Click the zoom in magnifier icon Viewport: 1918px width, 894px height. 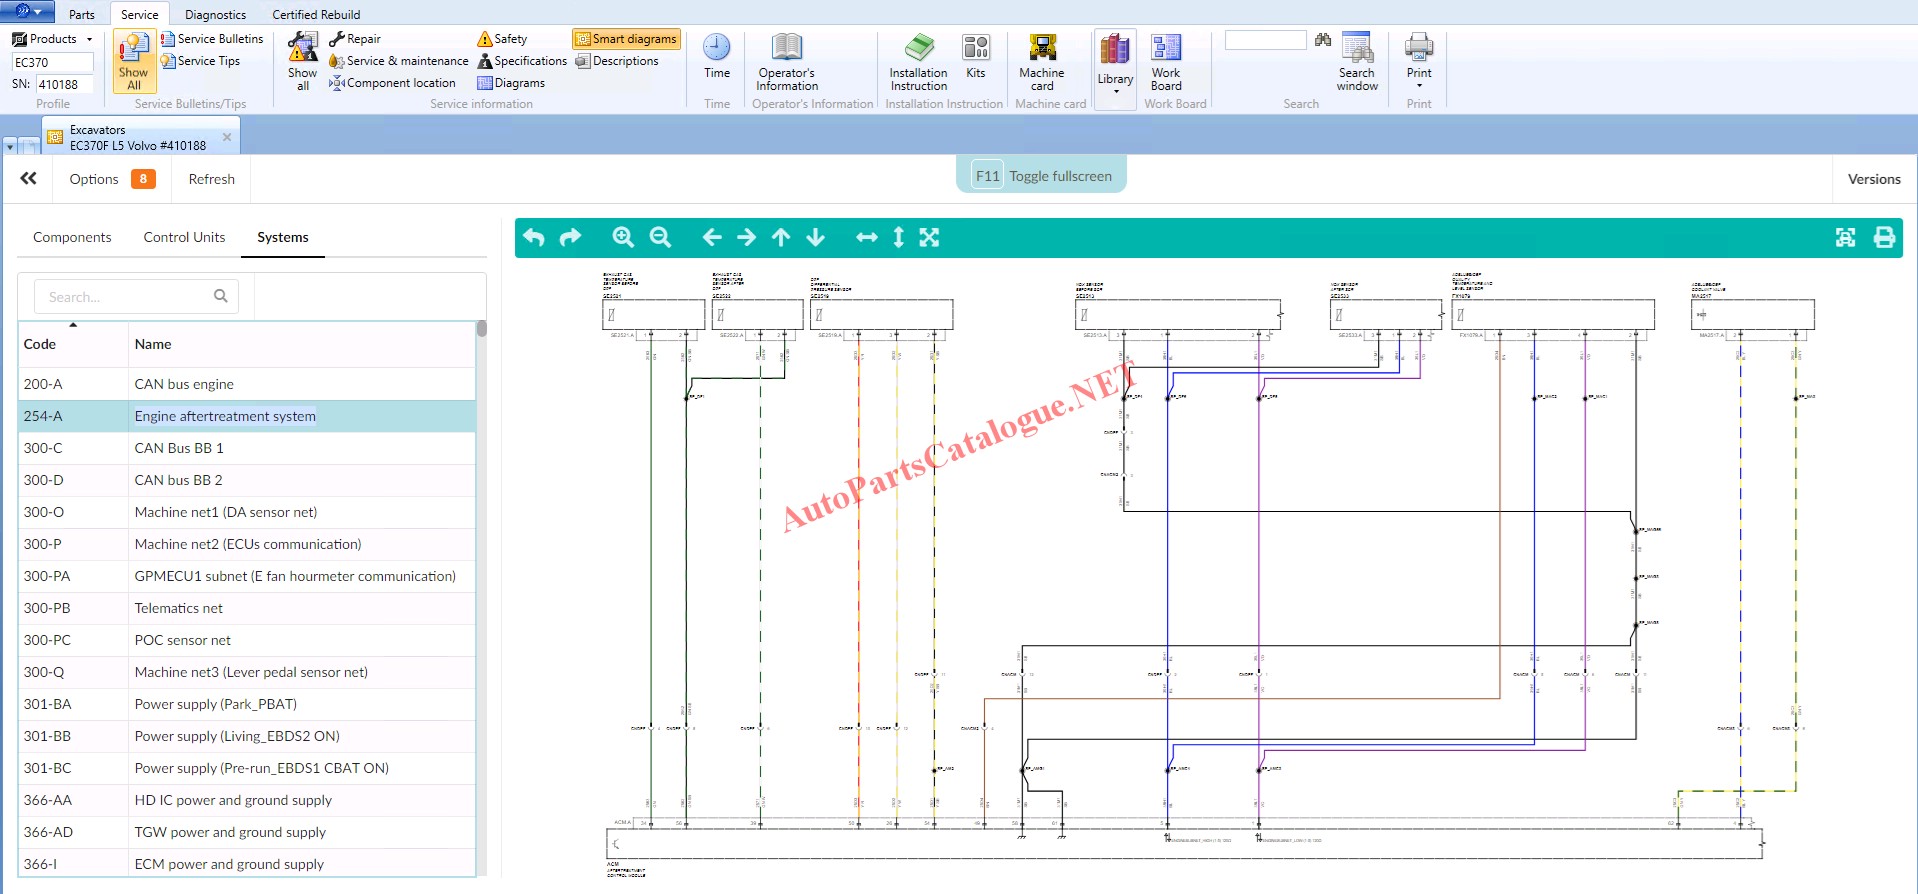(x=623, y=237)
